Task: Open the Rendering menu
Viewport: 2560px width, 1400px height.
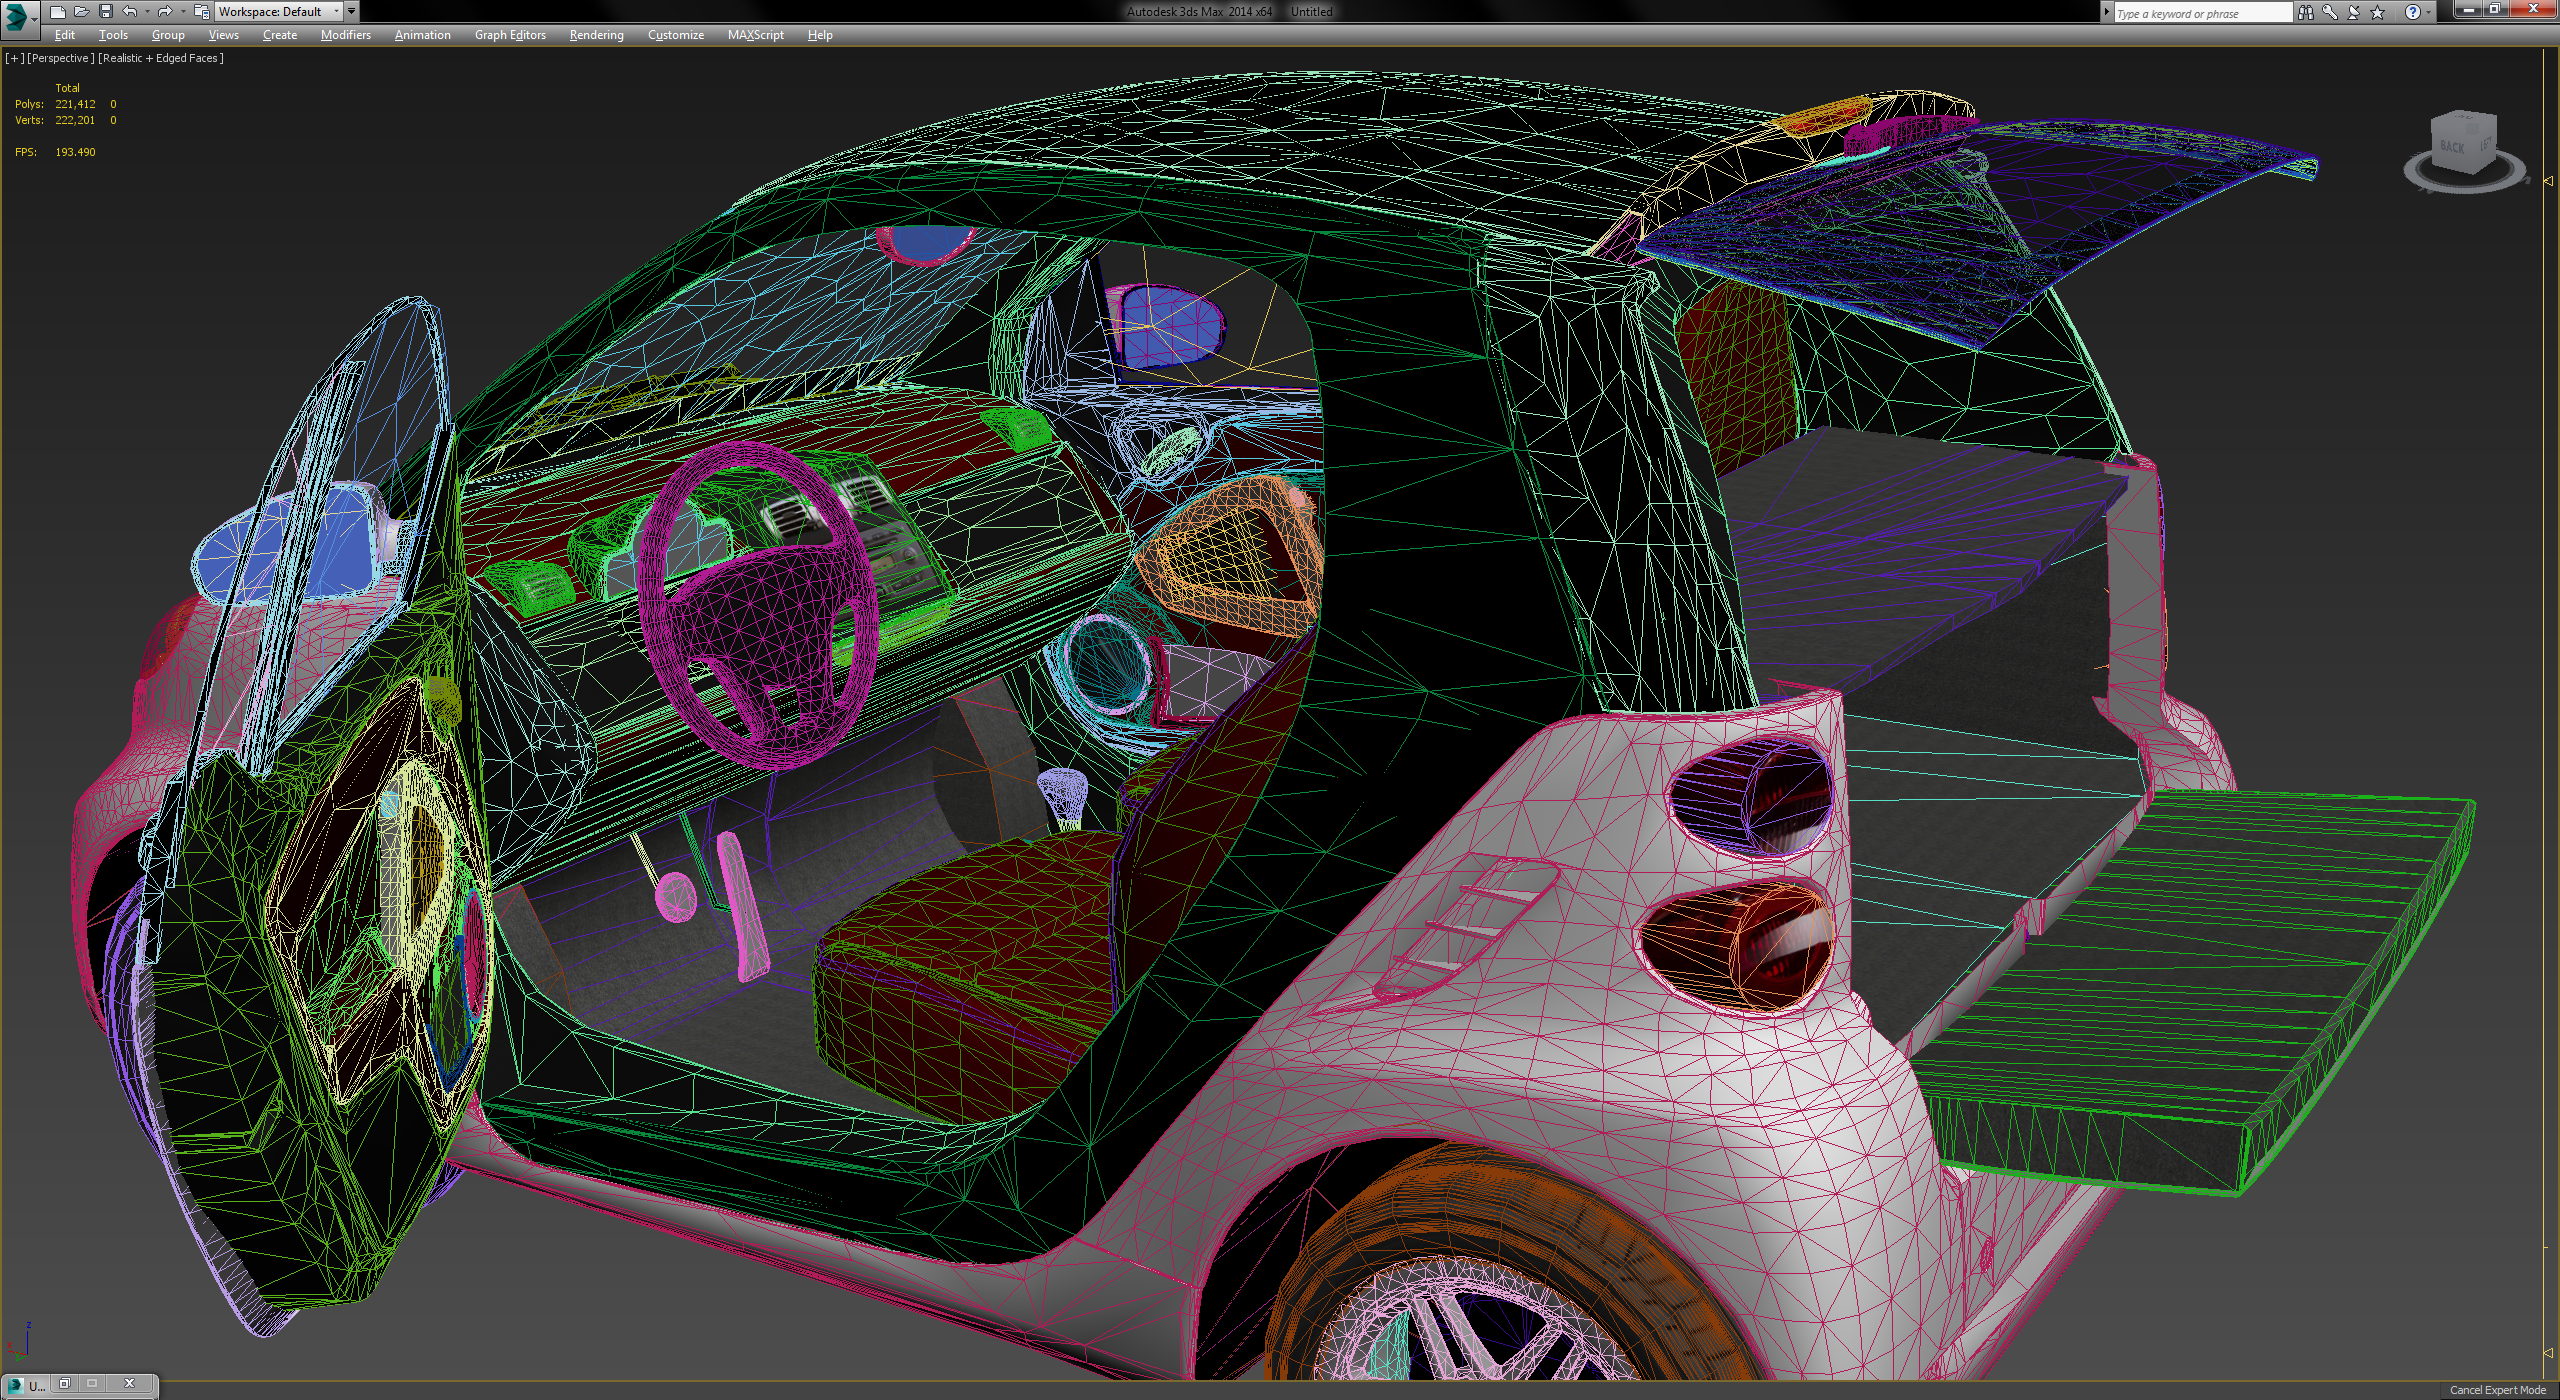Action: click(596, 35)
